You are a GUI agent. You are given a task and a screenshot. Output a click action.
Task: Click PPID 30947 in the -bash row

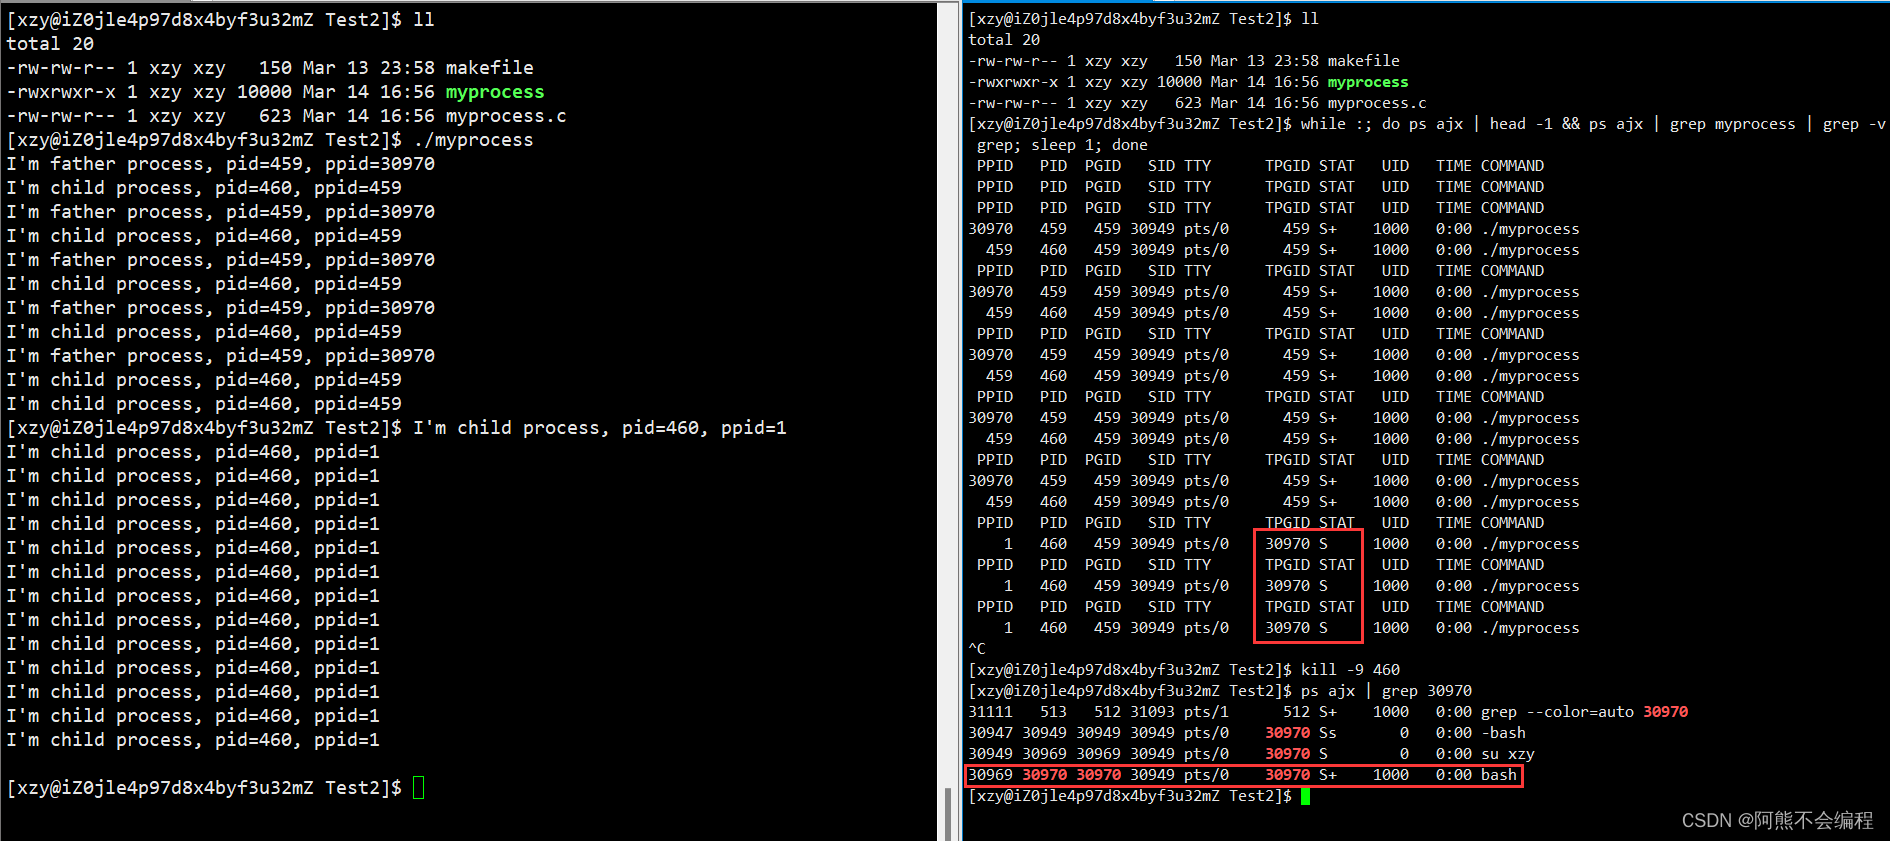coord(990,733)
